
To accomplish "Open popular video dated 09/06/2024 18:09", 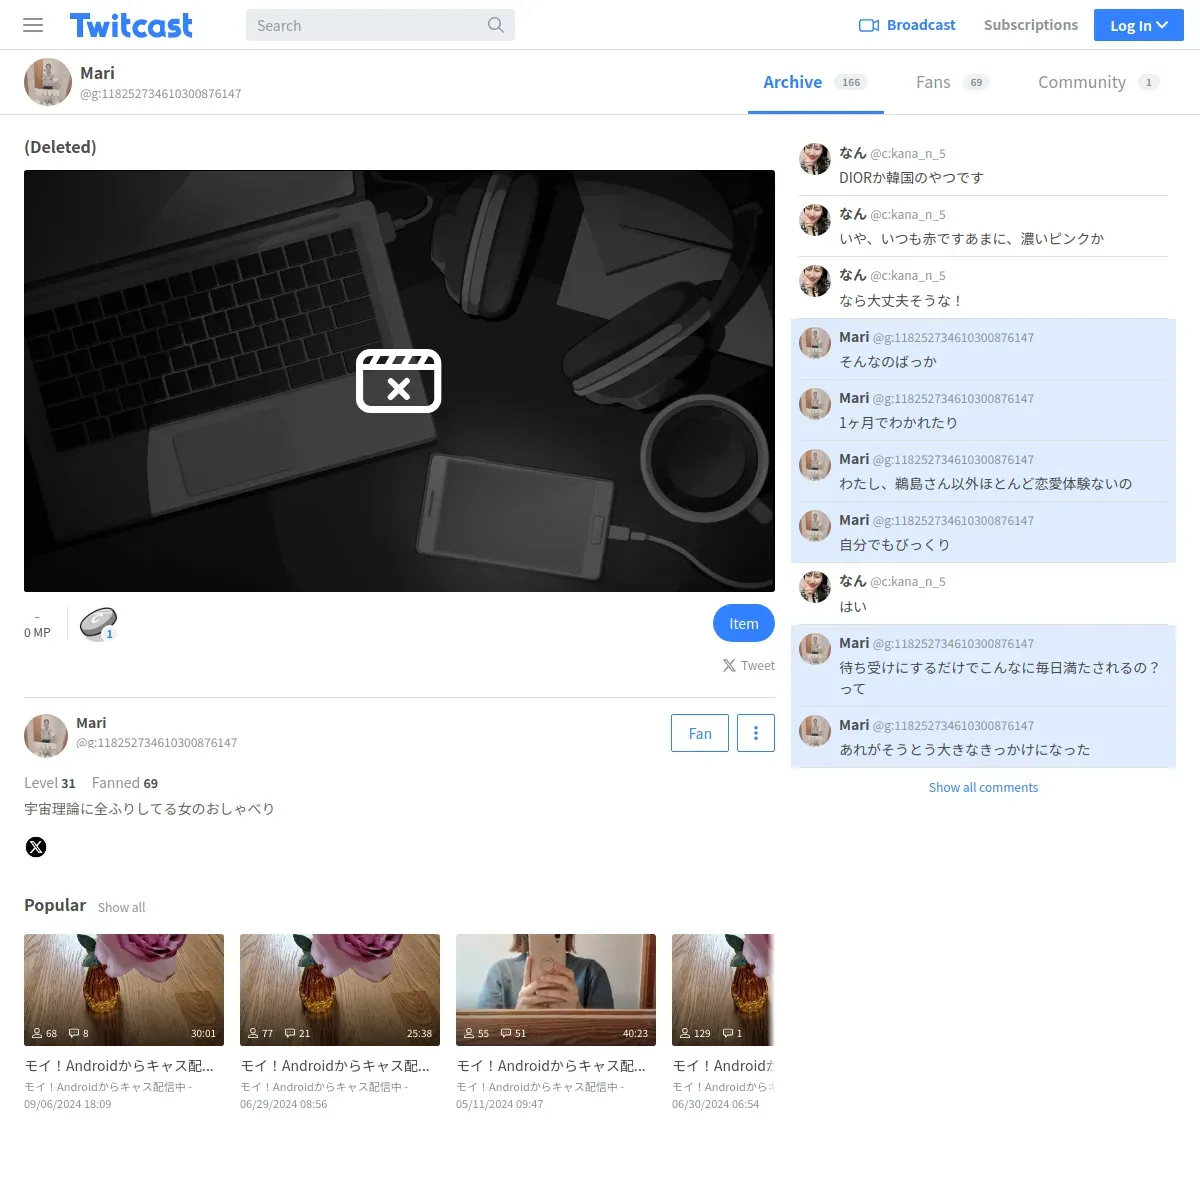I will click(x=124, y=1022).
